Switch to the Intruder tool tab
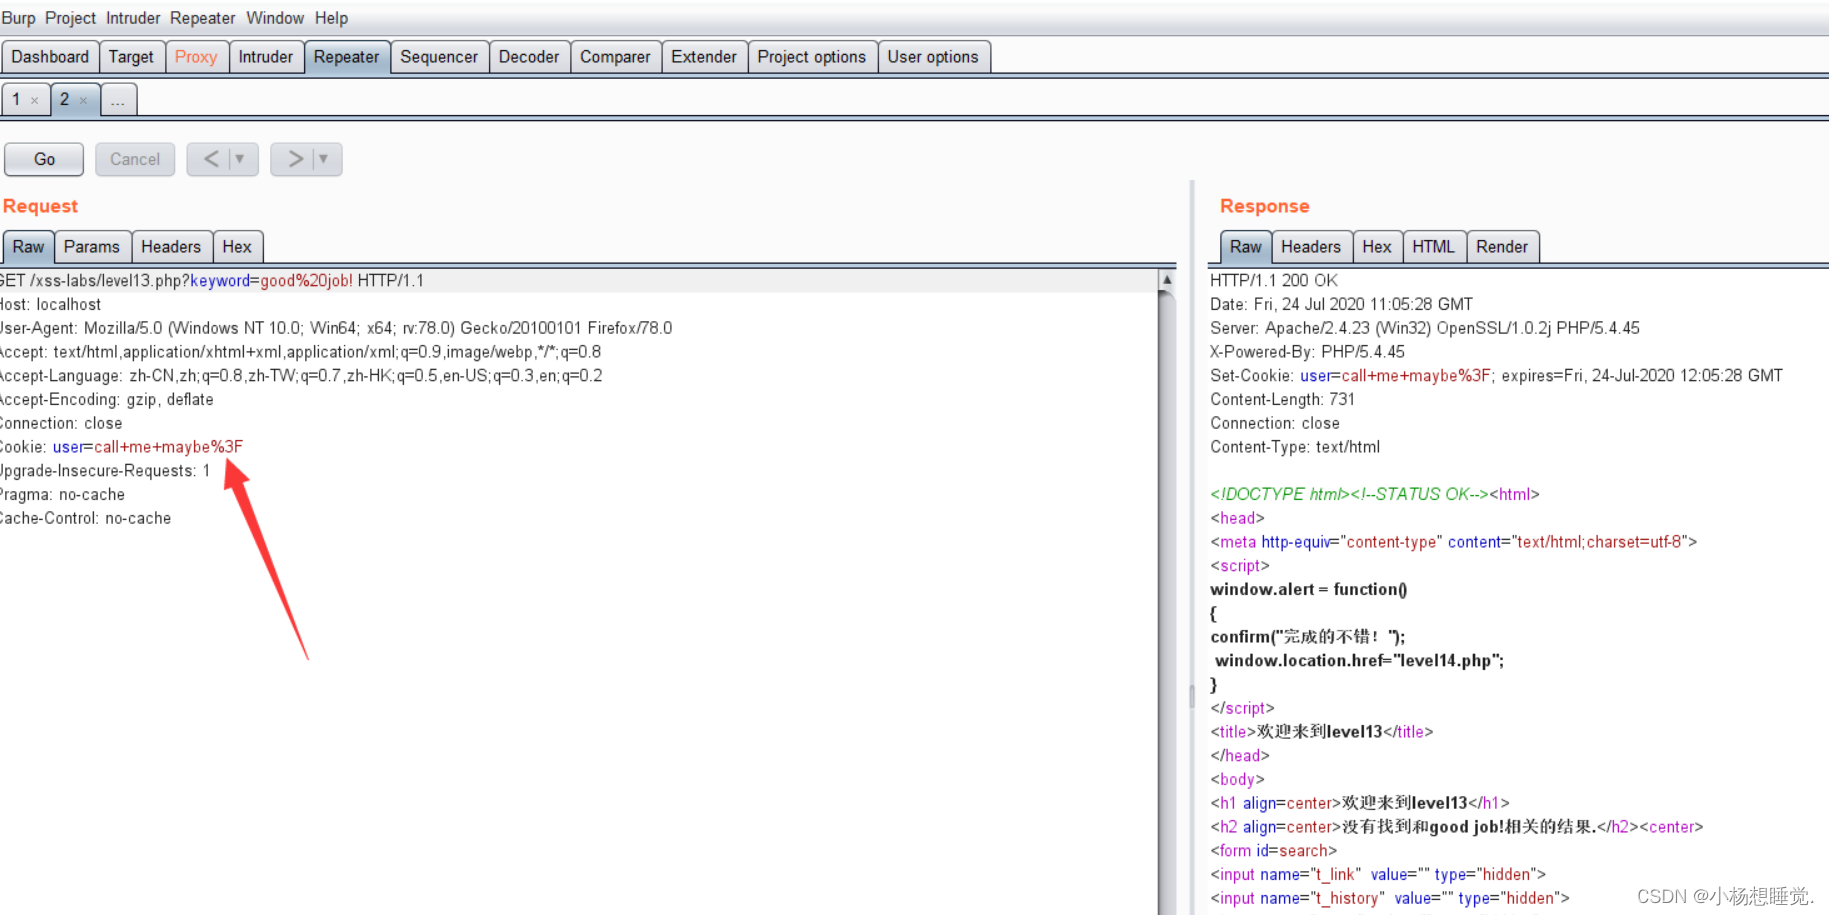Screen dimensions: 1829x915 [x=266, y=57]
